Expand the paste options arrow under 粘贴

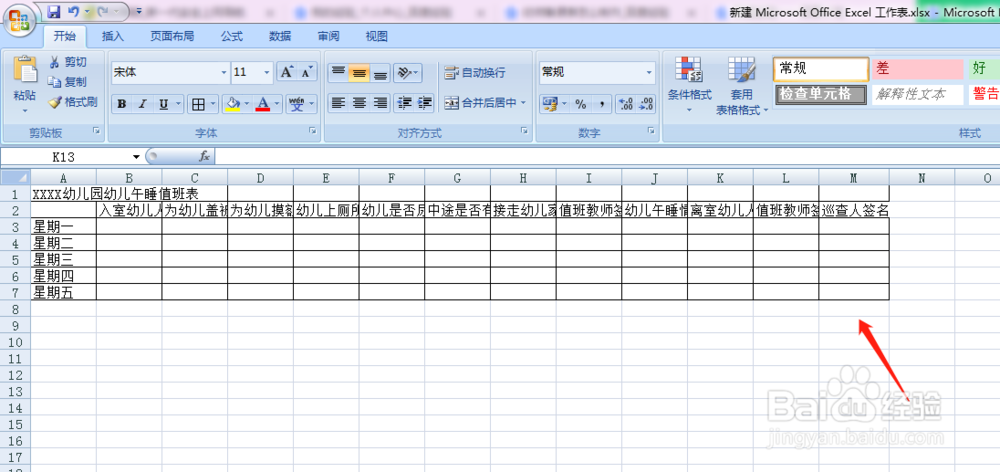pos(26,110)
